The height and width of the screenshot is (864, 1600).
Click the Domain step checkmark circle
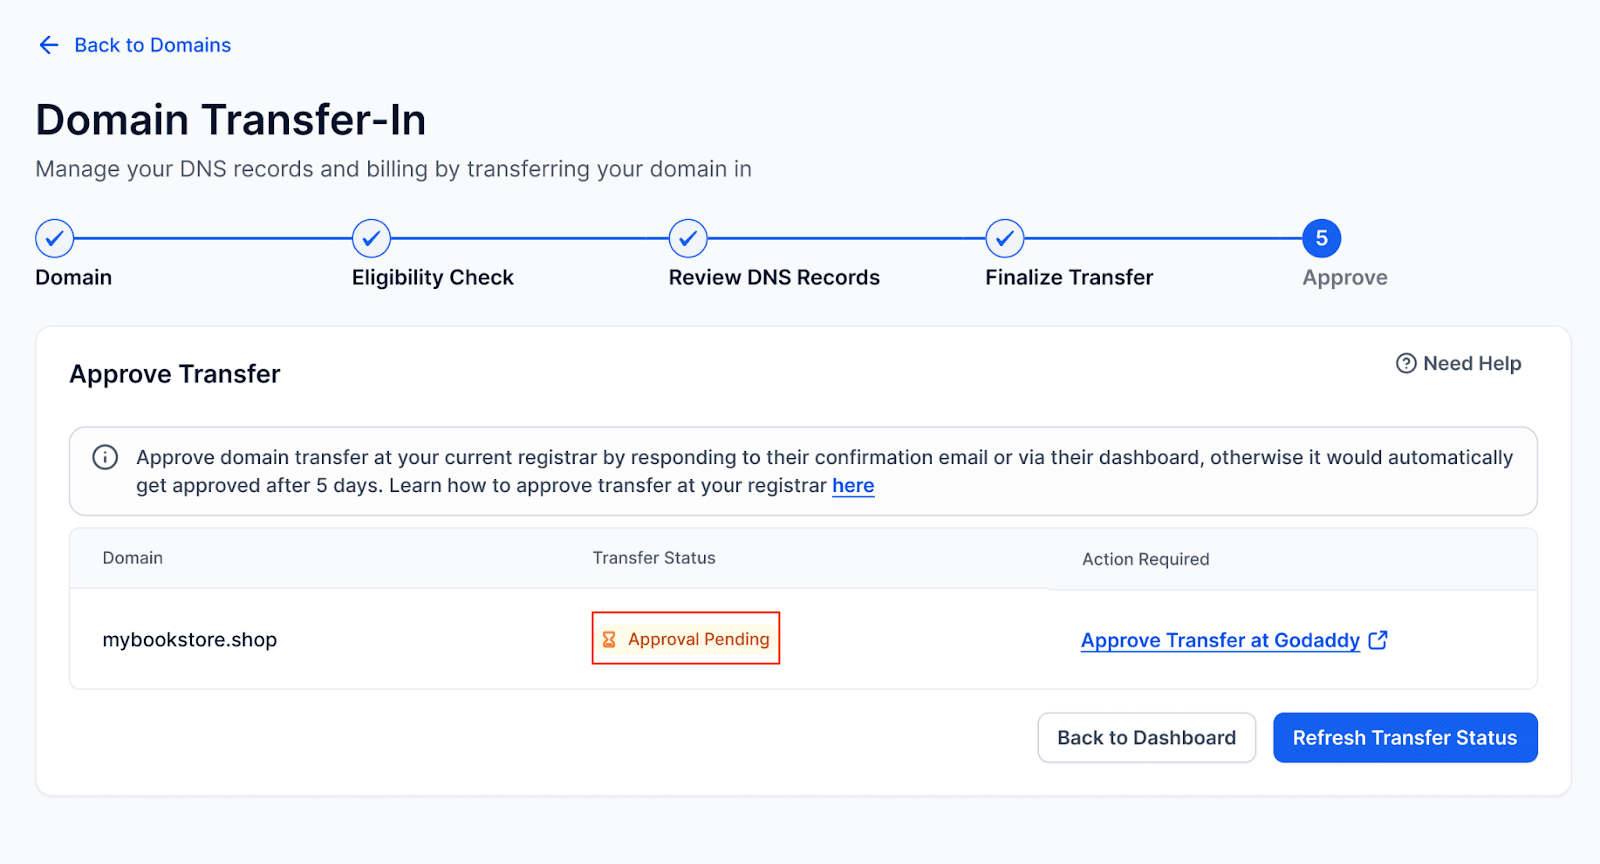tap(55, 238)
